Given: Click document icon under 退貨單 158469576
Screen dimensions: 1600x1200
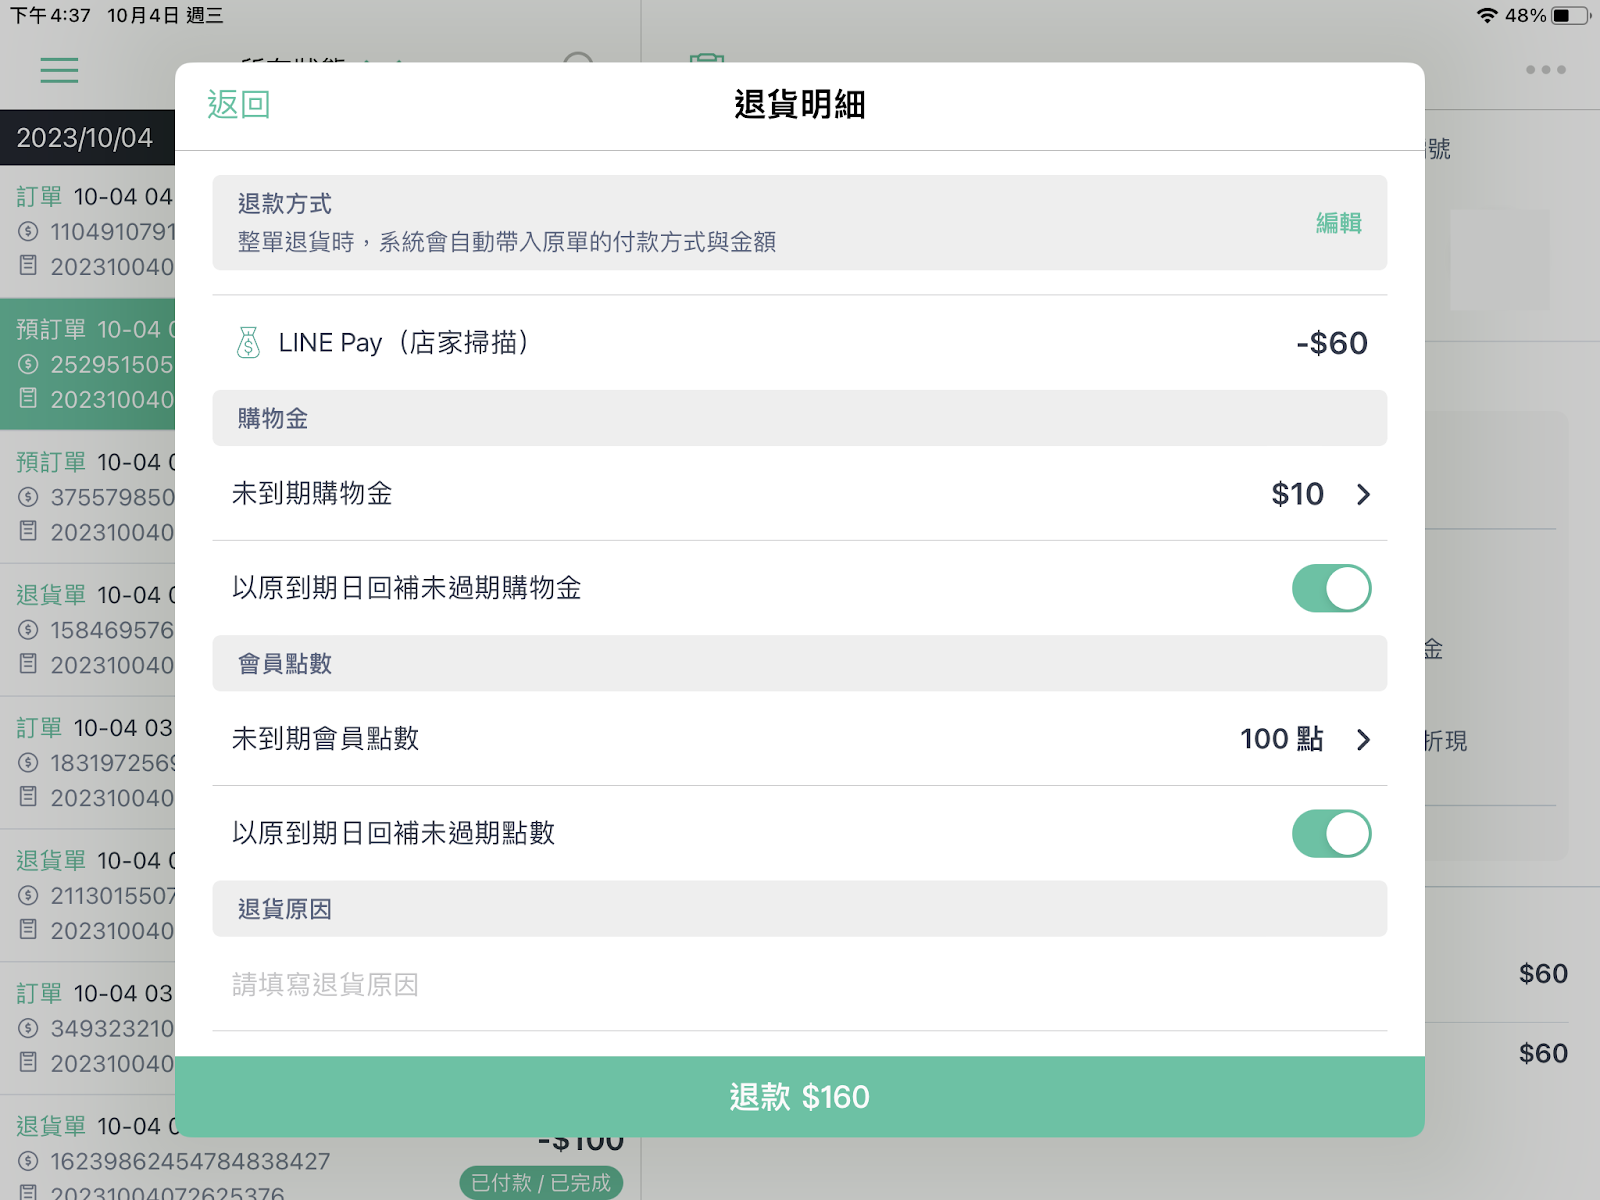Looking at the screenshot, I should (28, 664).
